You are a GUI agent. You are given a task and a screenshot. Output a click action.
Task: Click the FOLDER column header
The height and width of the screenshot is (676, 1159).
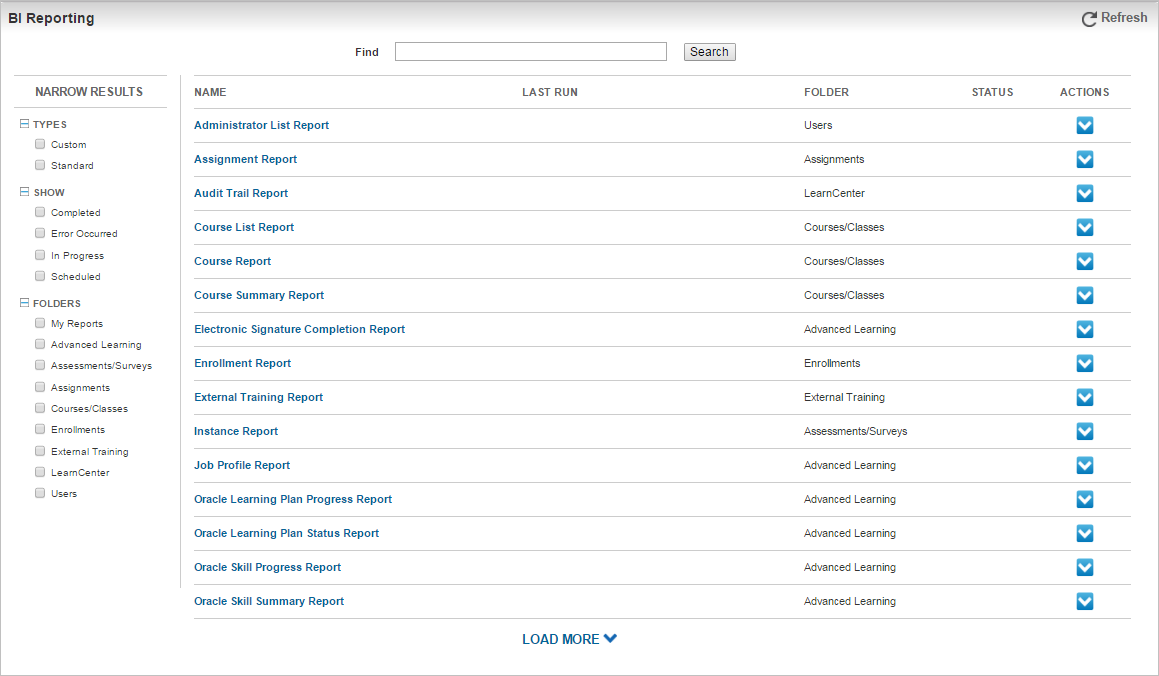tap(826, 92)
